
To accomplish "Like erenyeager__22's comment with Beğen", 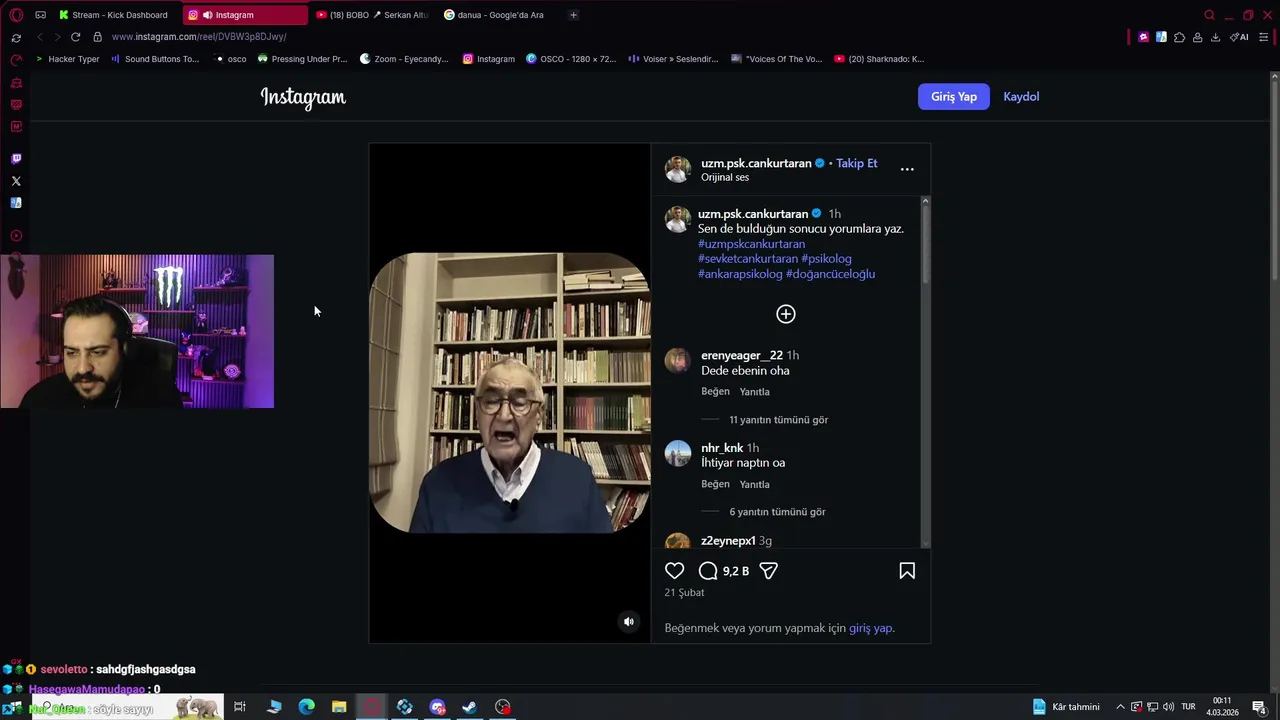I will 715,392.
